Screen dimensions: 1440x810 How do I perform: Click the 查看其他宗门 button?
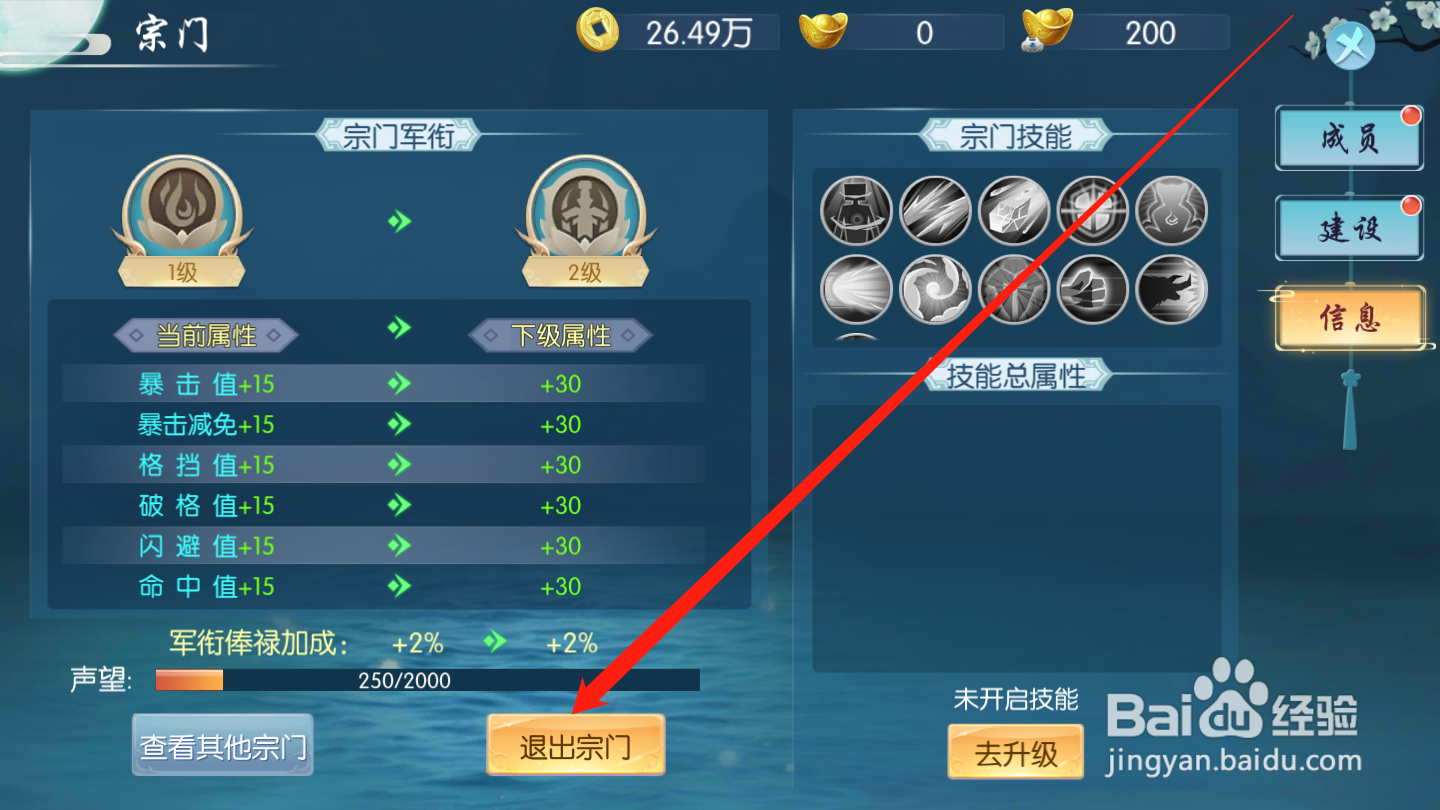coord(223,745)
